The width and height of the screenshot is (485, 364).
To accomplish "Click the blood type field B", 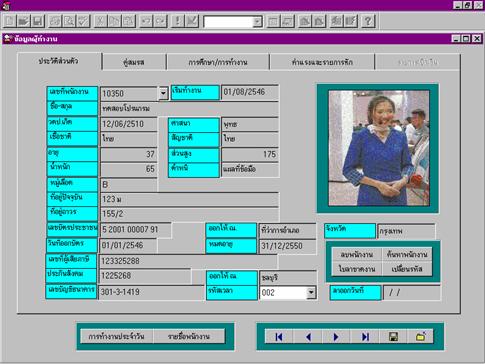I will (x=129, y=184).
